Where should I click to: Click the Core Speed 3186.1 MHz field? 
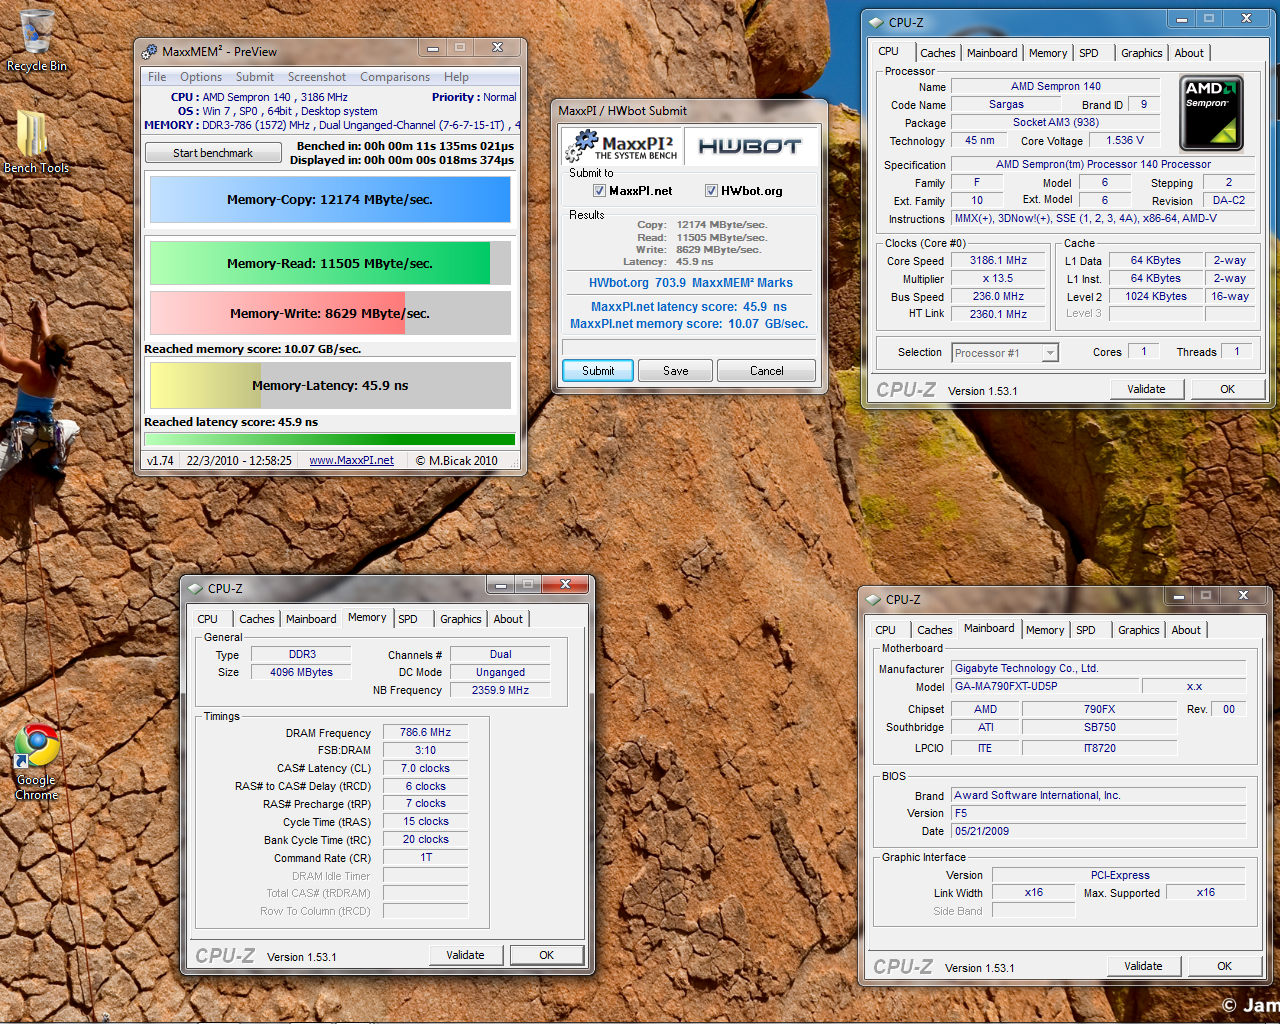click(998, 261)
